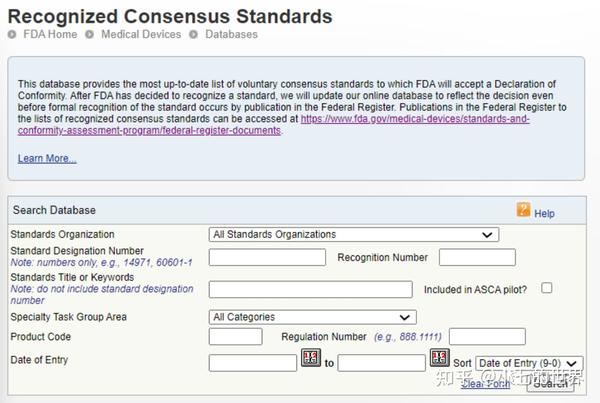Select the Product Code text box

click(235, 337)
